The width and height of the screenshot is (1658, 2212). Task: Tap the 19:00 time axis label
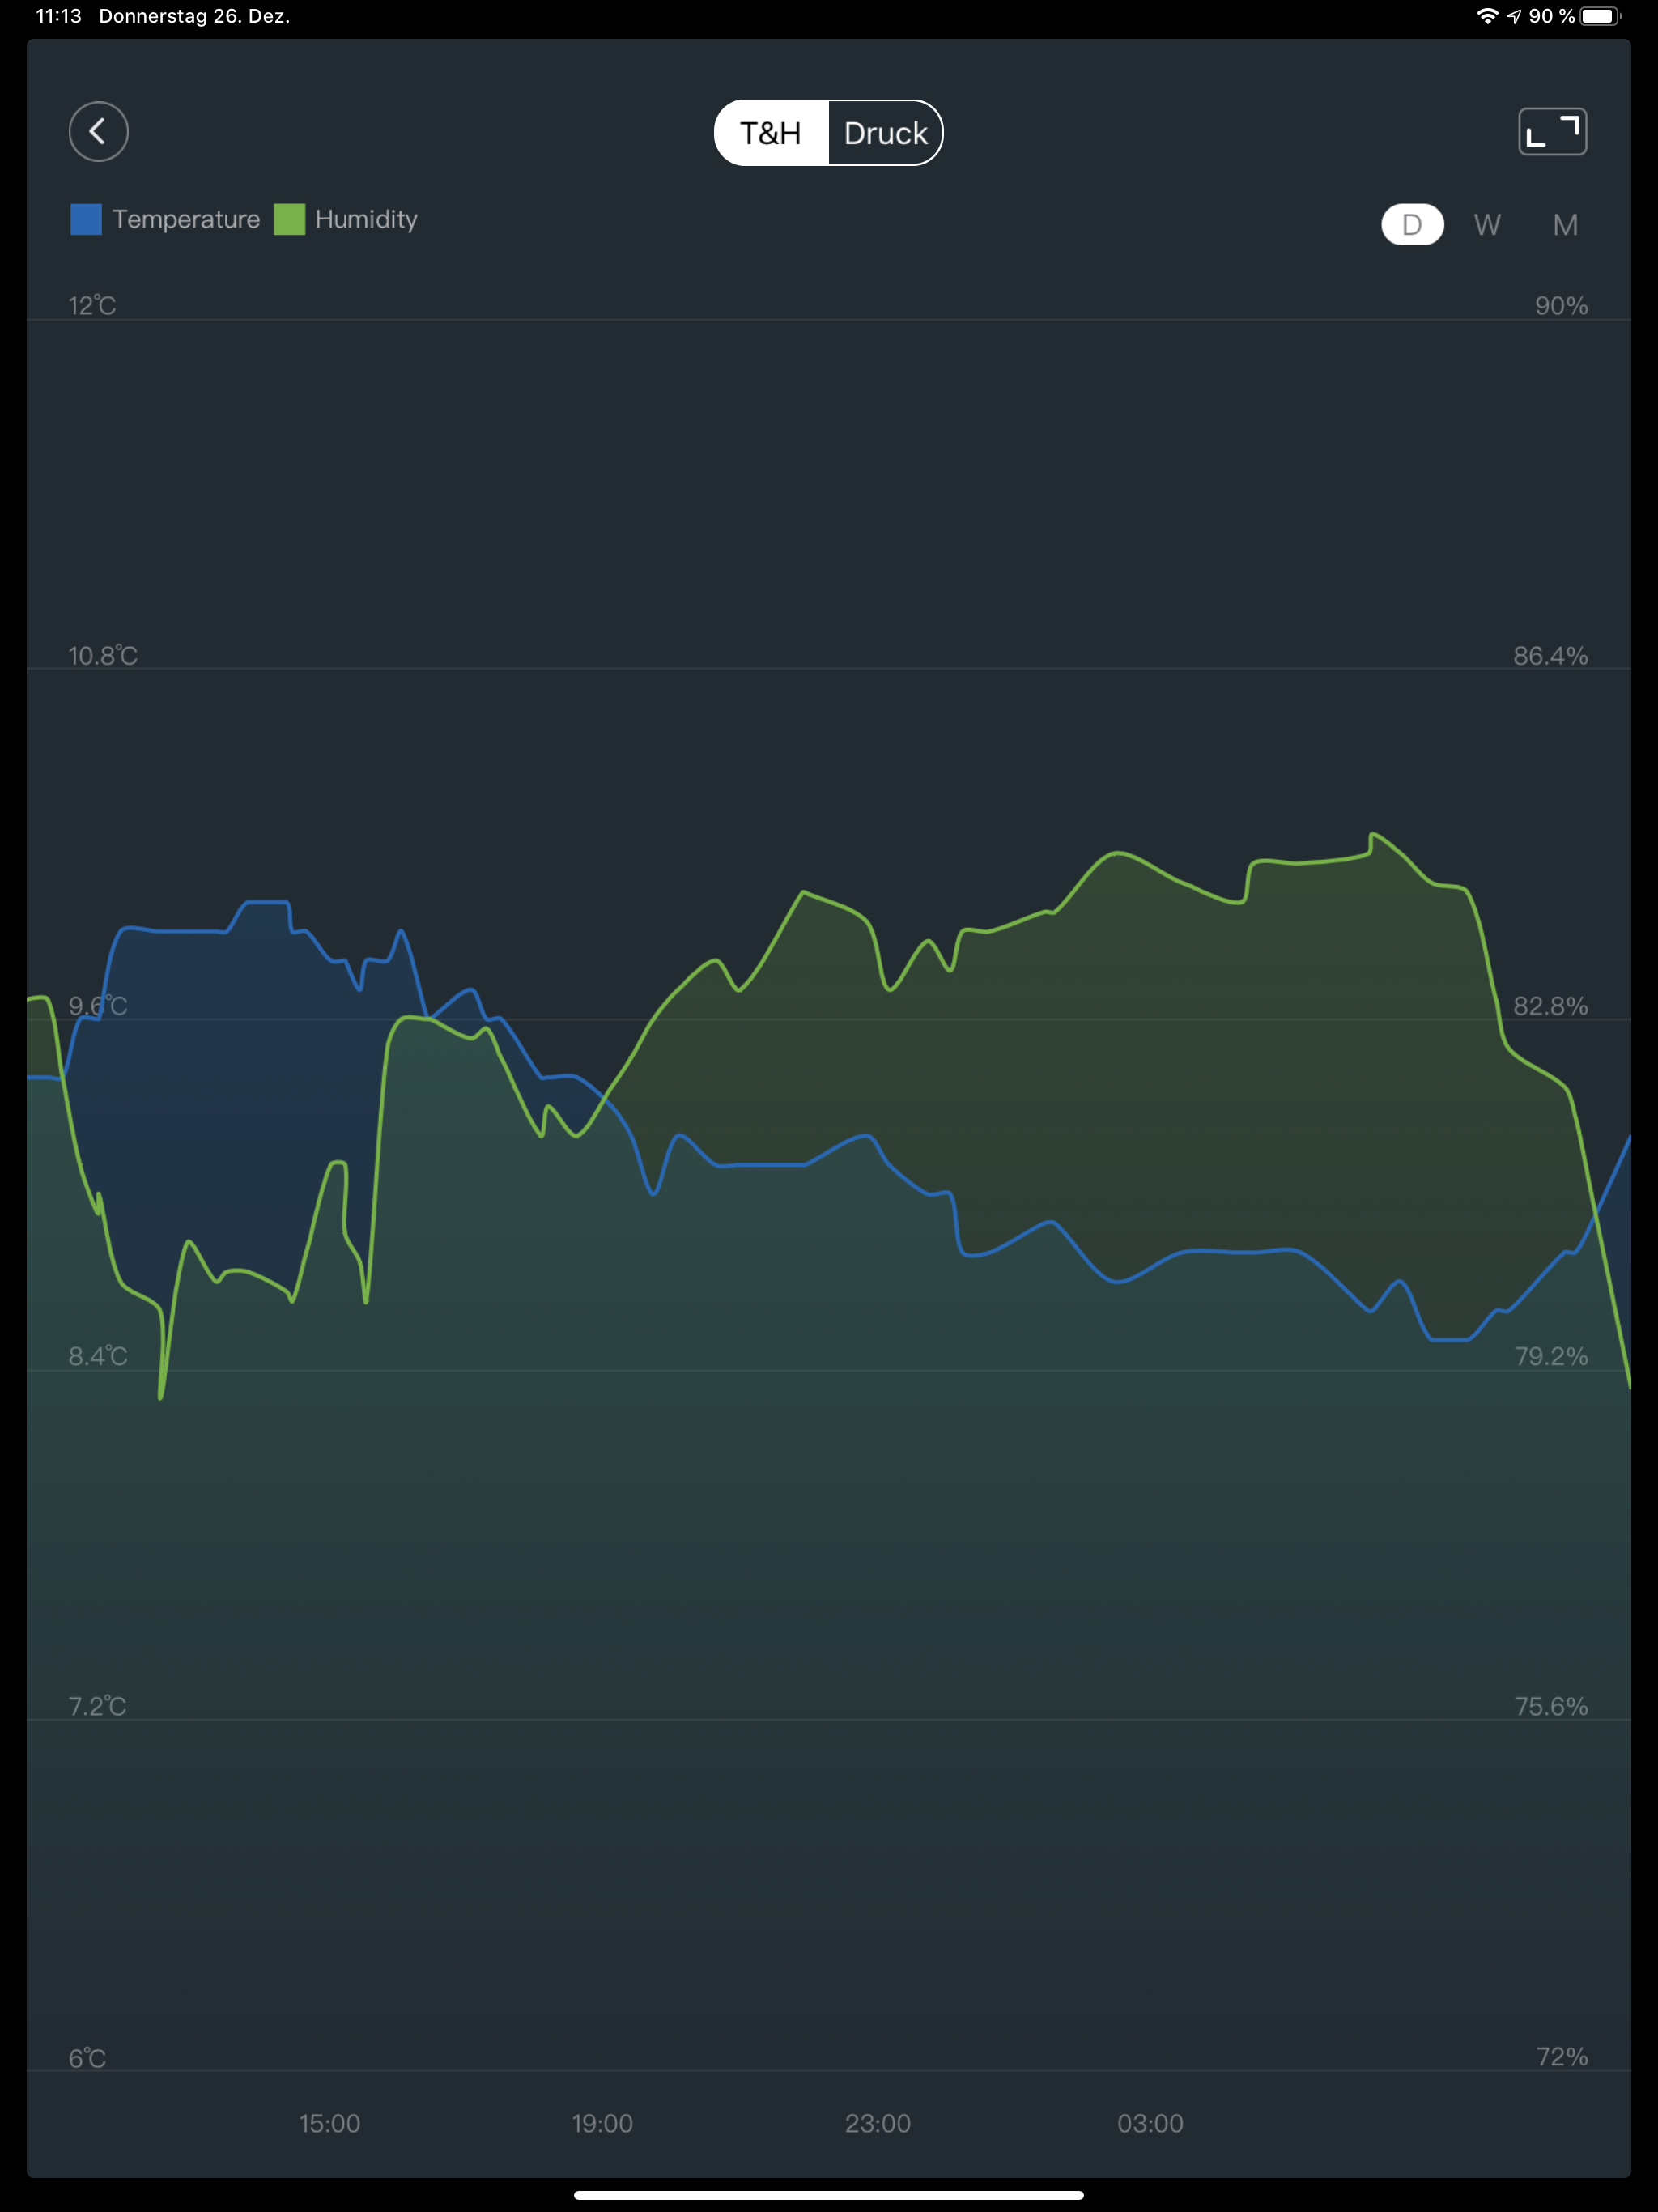(x=602, y=2123)
